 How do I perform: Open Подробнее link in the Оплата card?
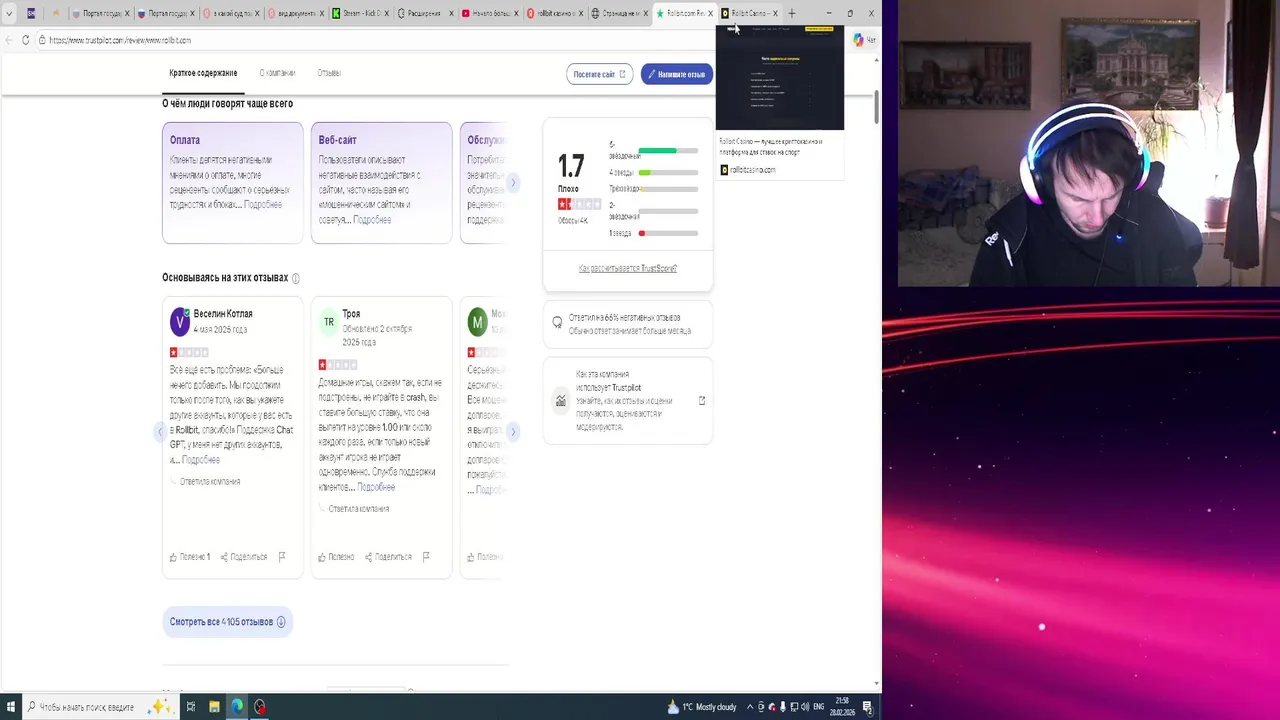pyautogui.click(x=263, y=205)
